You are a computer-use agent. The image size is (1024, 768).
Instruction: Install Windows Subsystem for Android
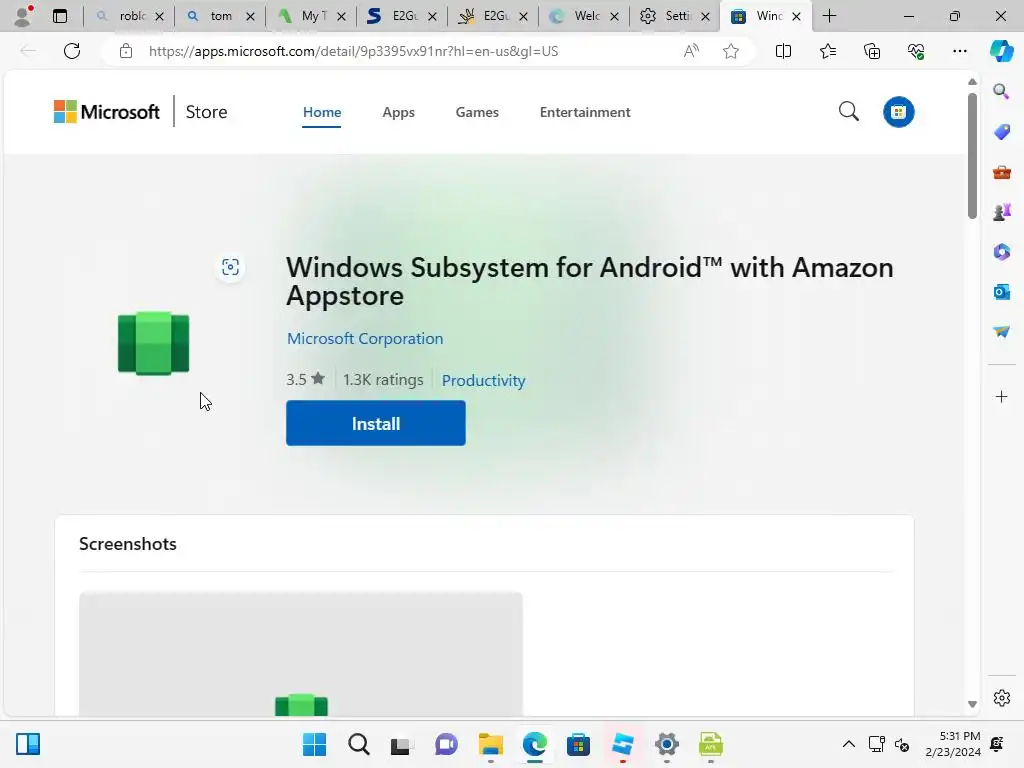point(376,423)
